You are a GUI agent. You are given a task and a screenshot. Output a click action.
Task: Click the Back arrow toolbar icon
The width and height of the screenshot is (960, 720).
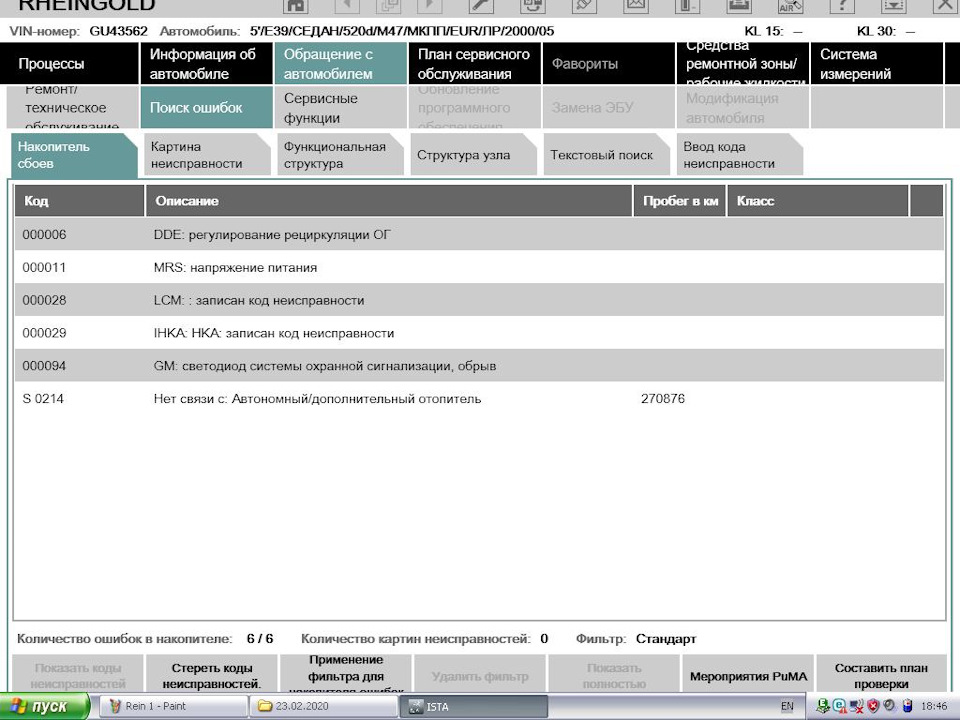(x=347, y=6)
